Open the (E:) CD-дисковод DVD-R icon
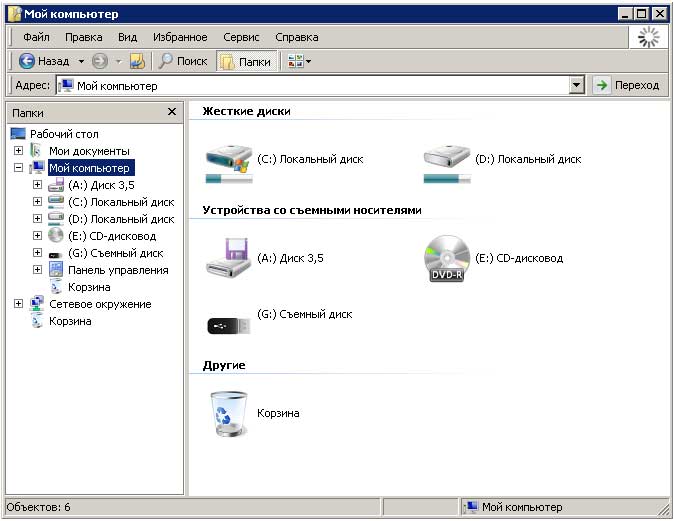The height and width of the screenshot is (521, 674). pyautogui.click(x=446, y=260)
